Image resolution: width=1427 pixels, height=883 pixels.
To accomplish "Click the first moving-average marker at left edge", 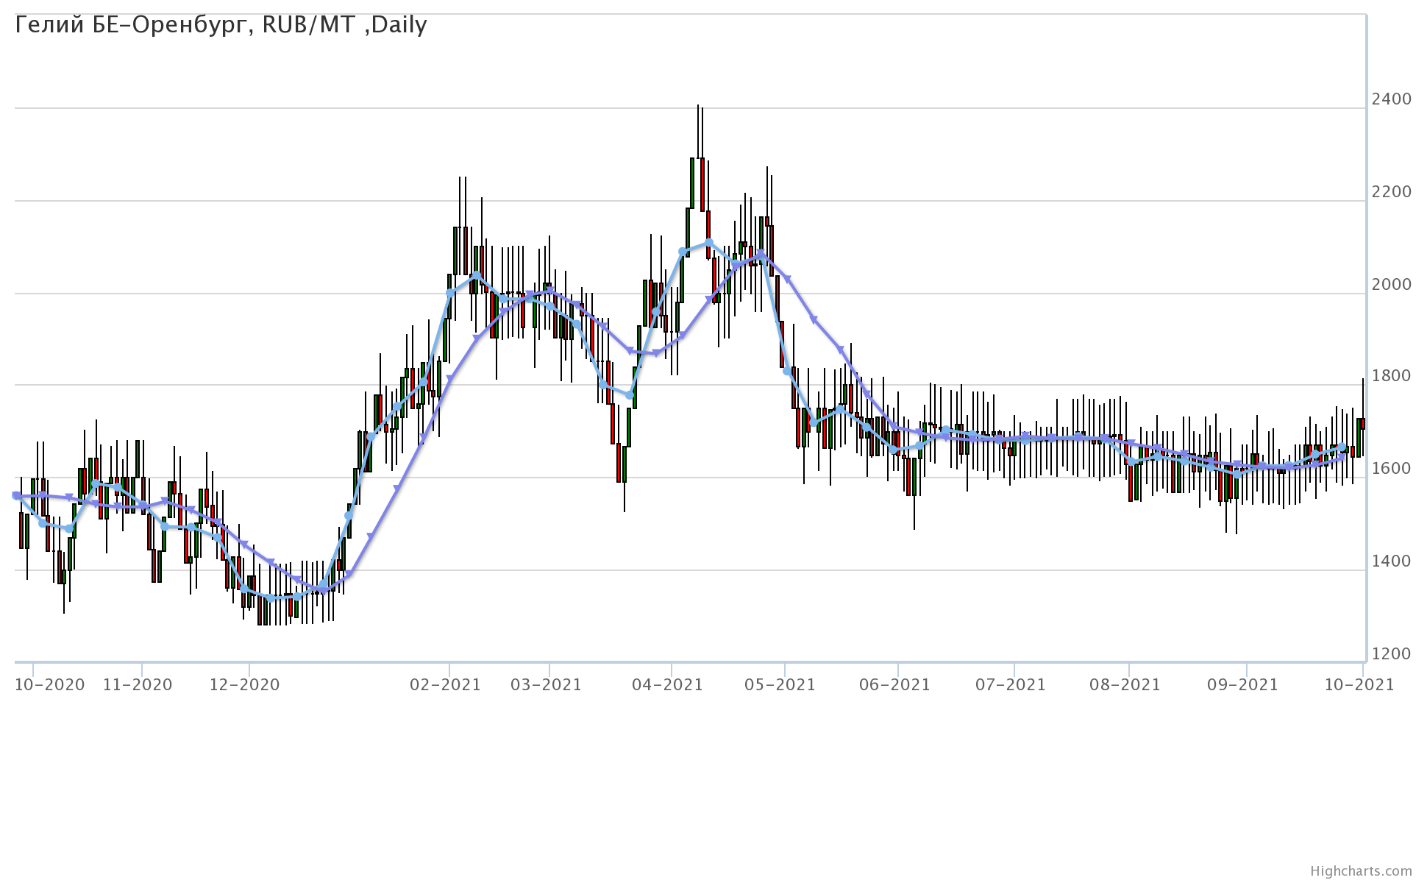I will point(16,495).
